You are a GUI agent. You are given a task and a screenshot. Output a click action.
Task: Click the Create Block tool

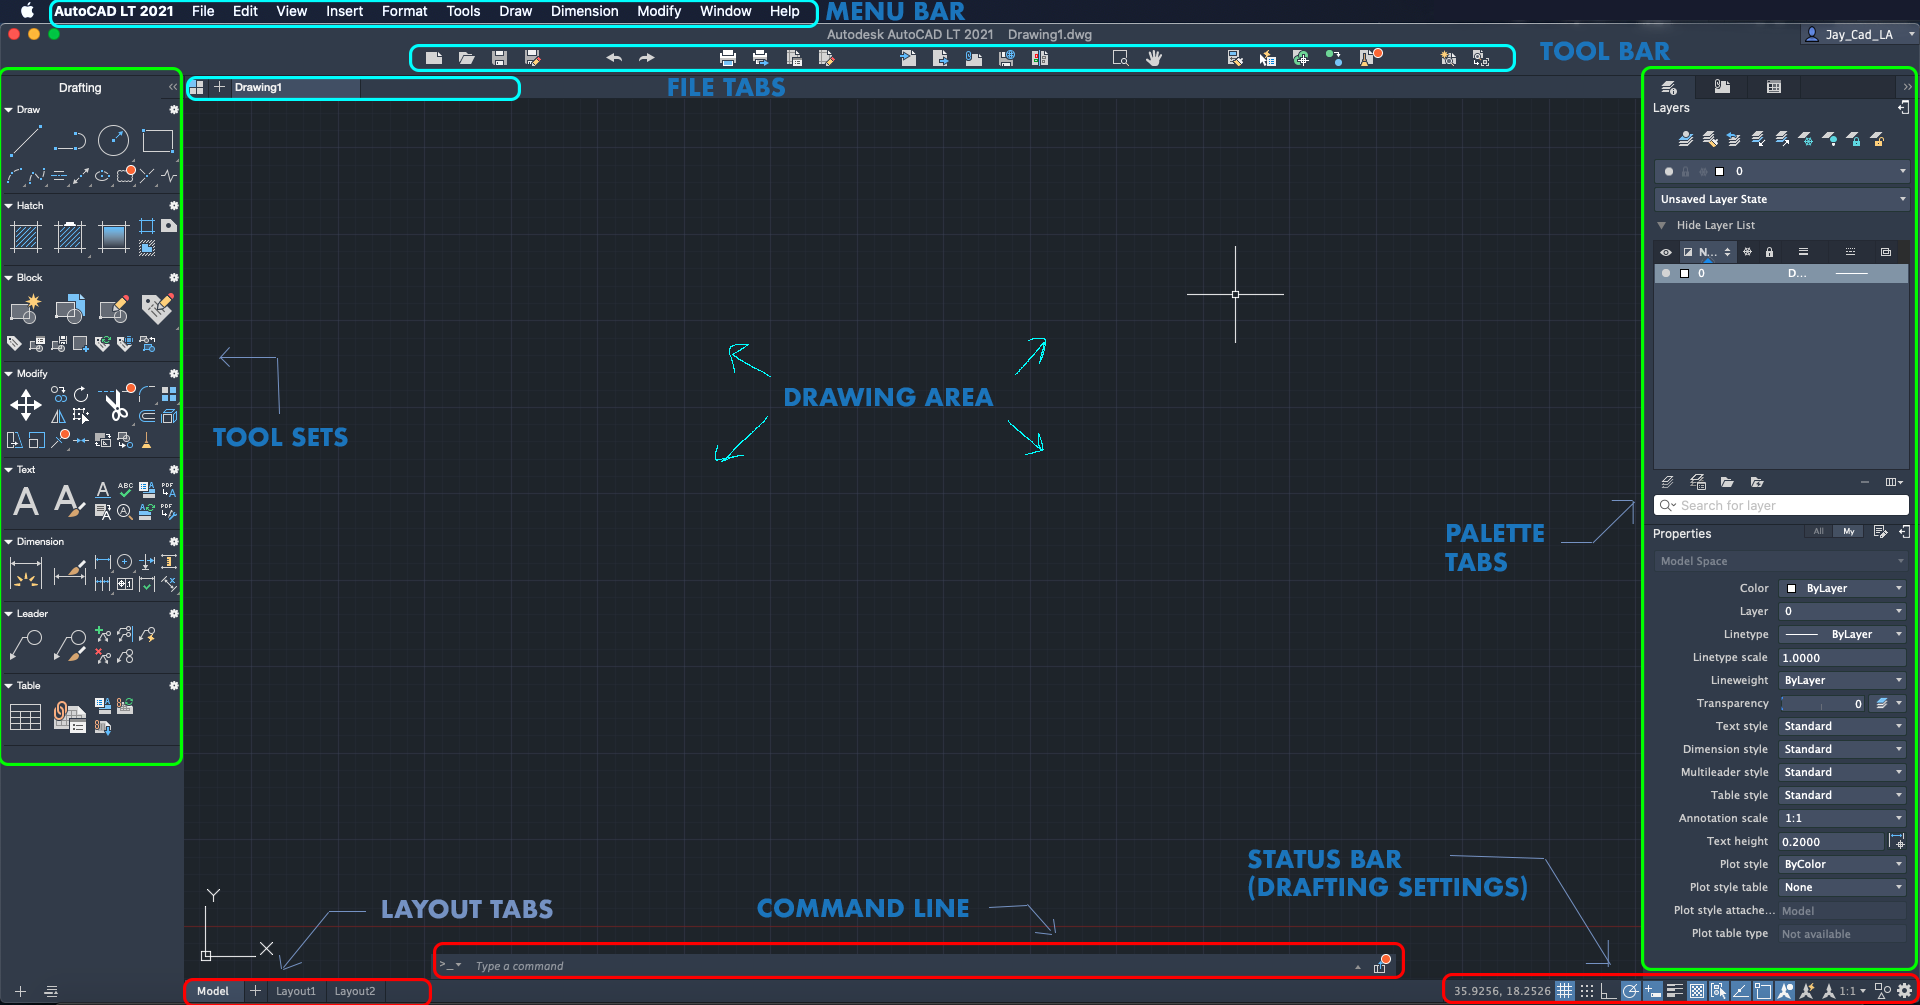[x=26, y=309]
